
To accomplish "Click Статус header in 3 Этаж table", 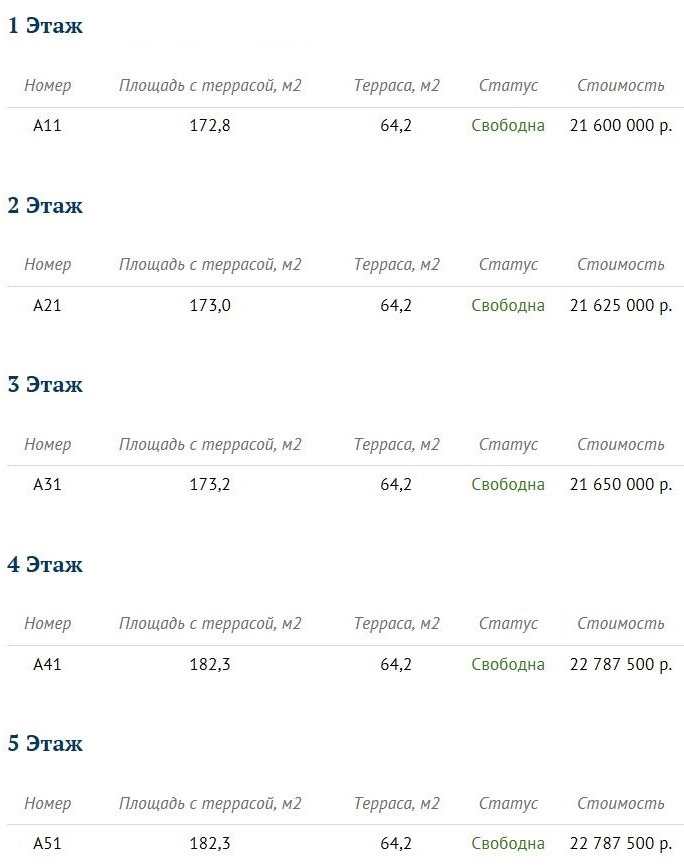I will click(508, 444).
